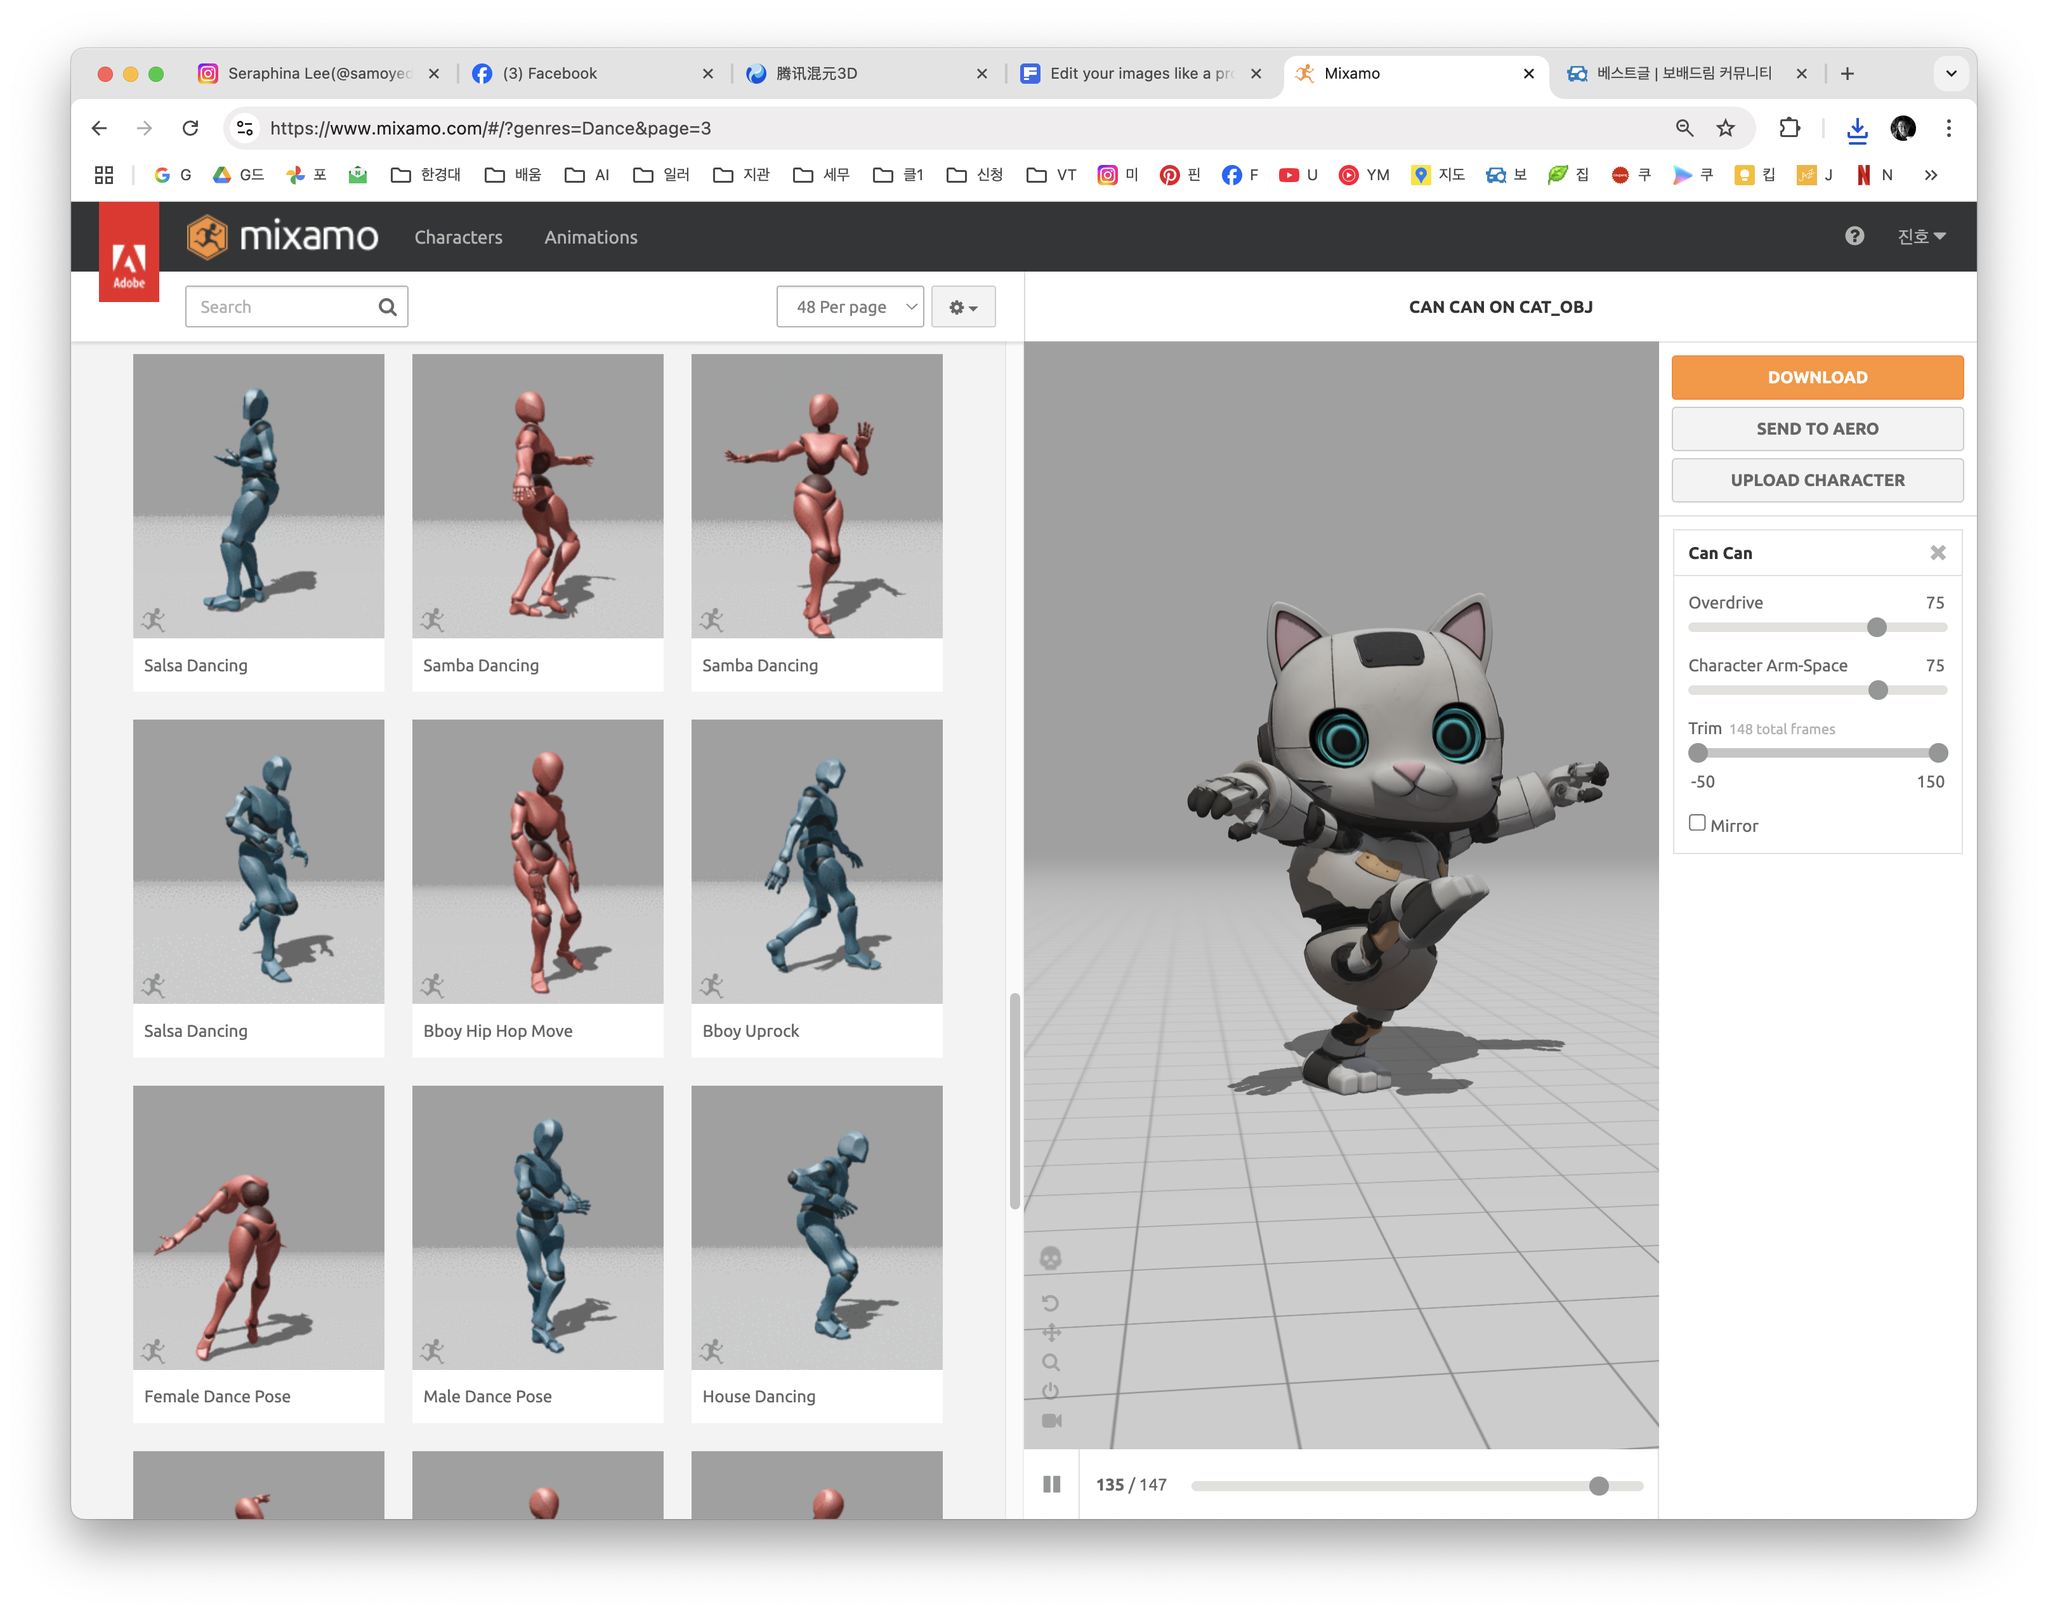Click the Adobe logo badge
Image resolution: width=2048 pixels, height=1613 pixels.
pos(129,253)
